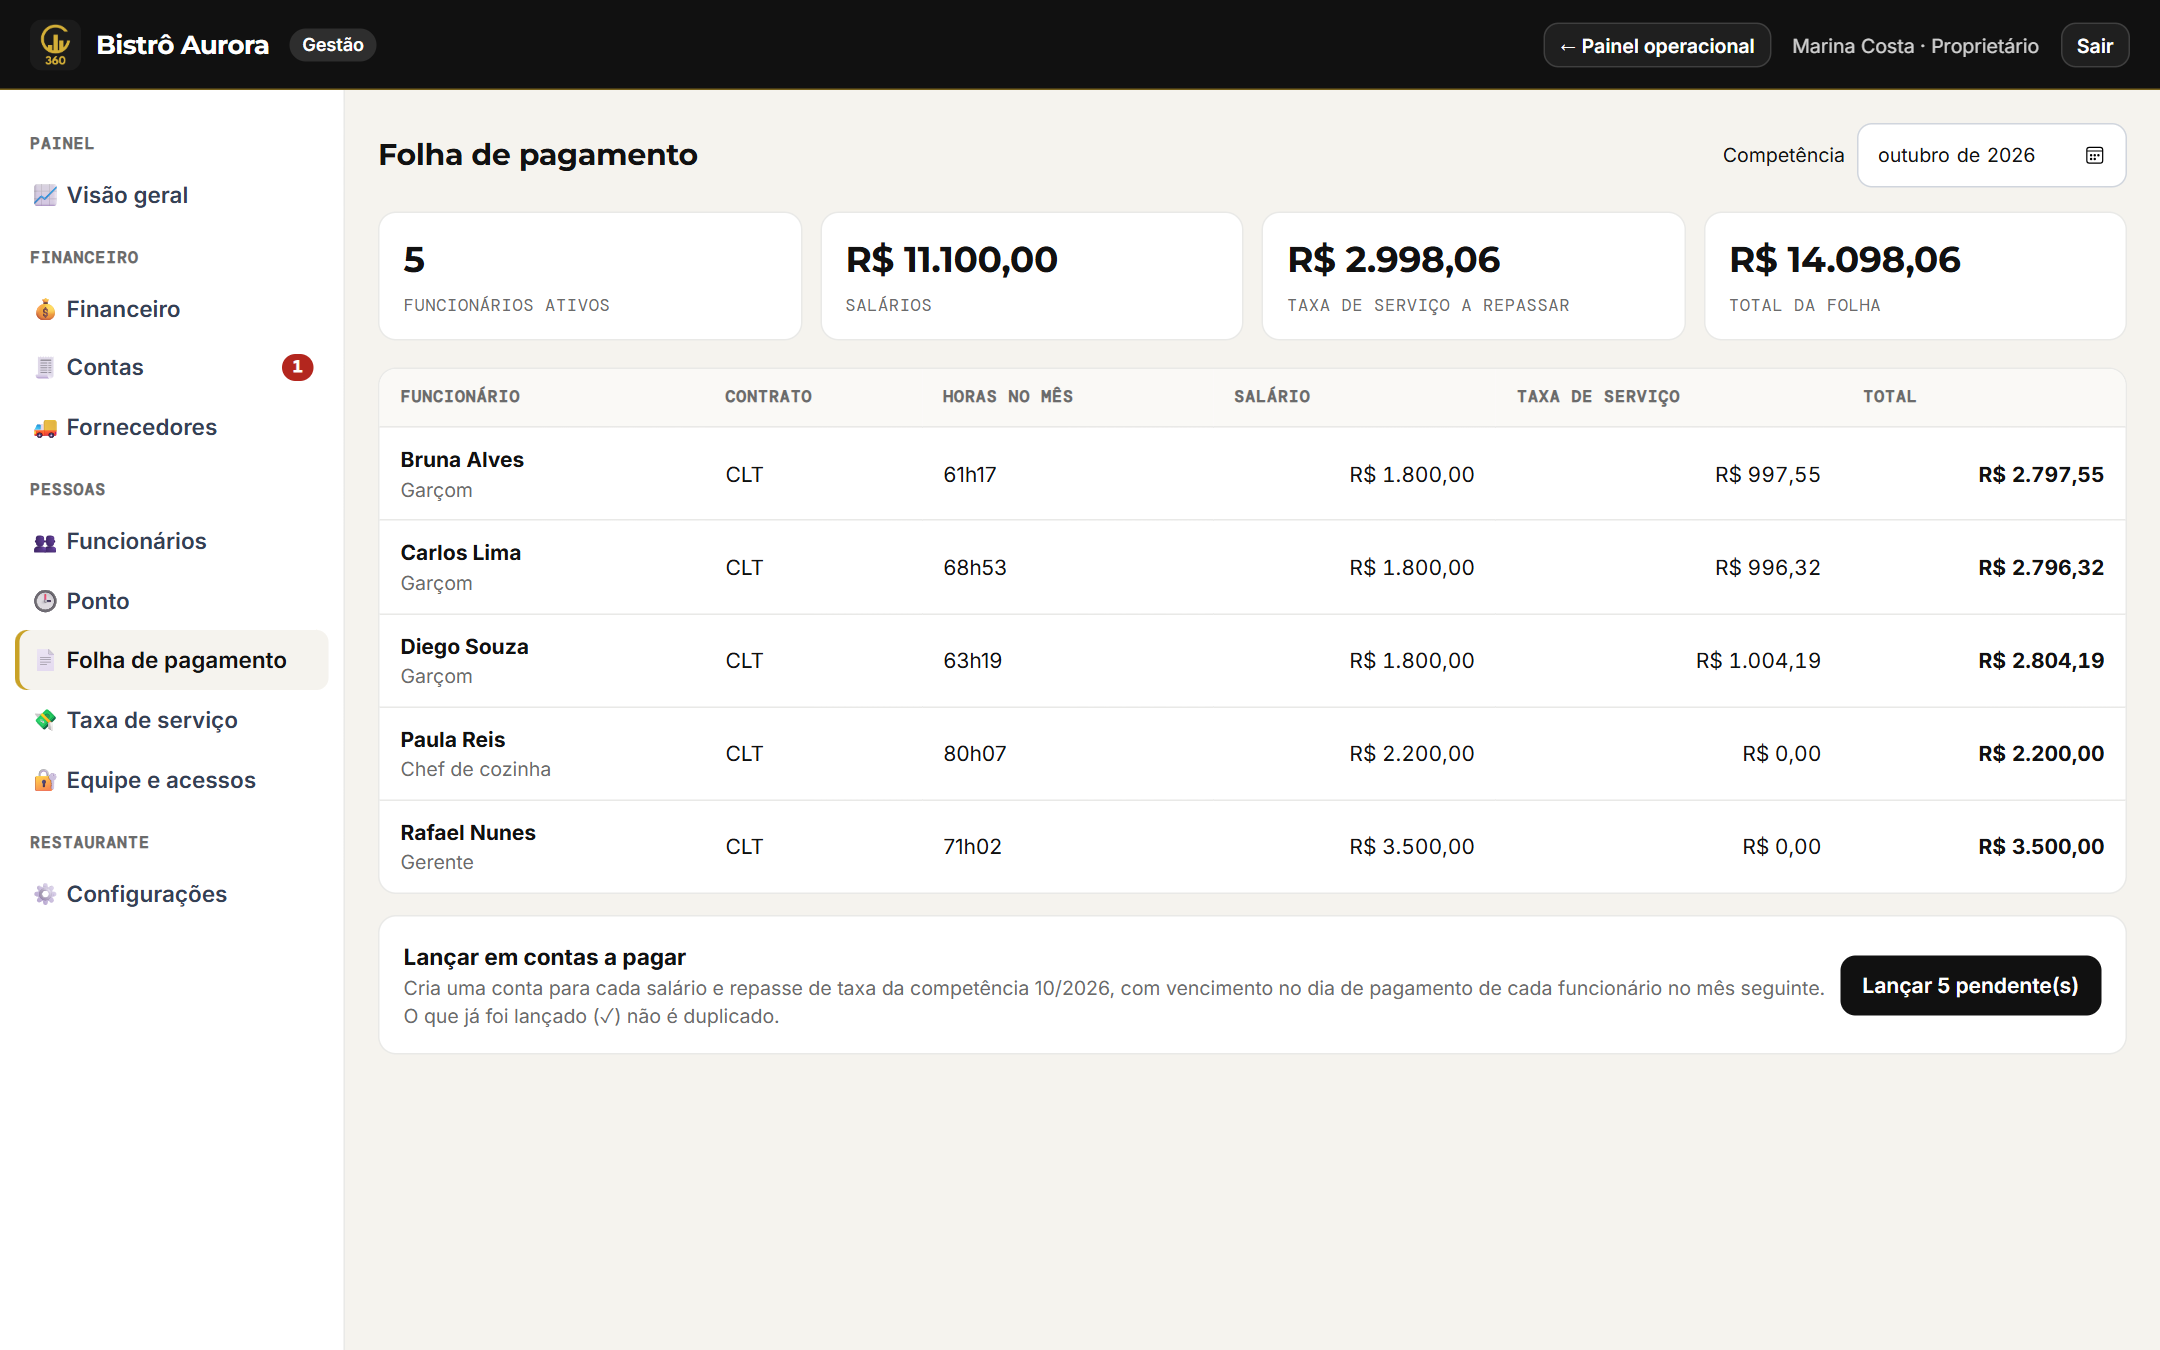Open Equipe e acessos
2160x1350 pixels.
(172, 780)
